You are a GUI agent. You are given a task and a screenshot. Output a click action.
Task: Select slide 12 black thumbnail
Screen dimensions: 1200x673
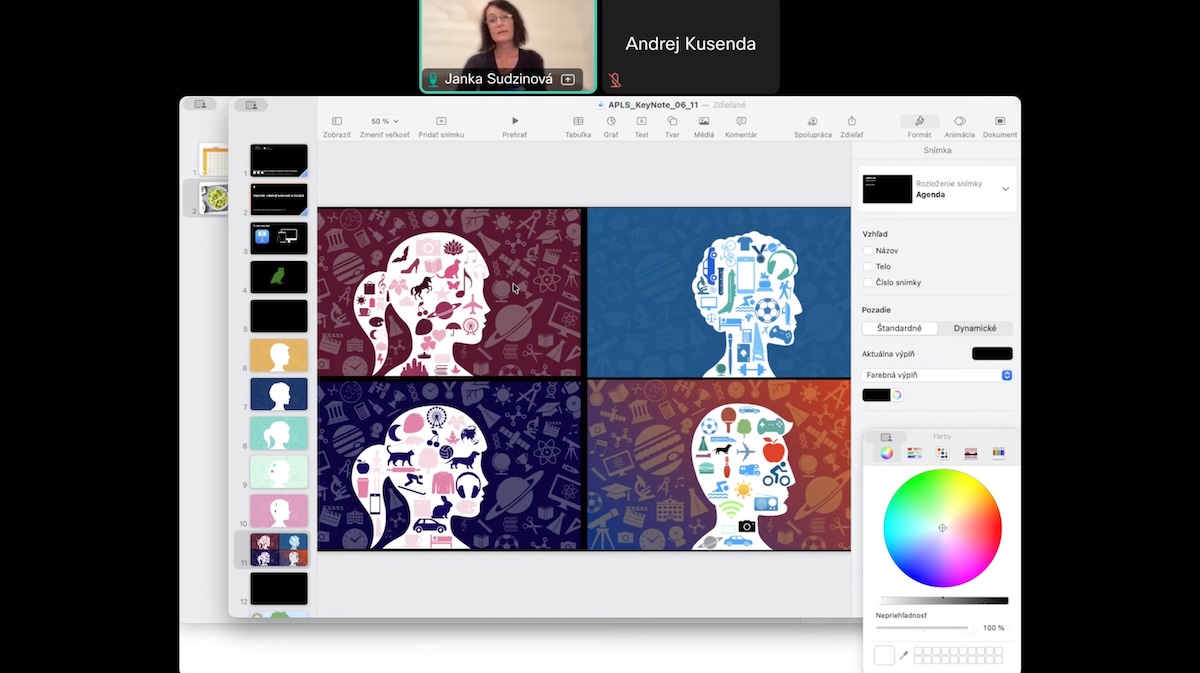pyautogui.click(x=279, y=588)
